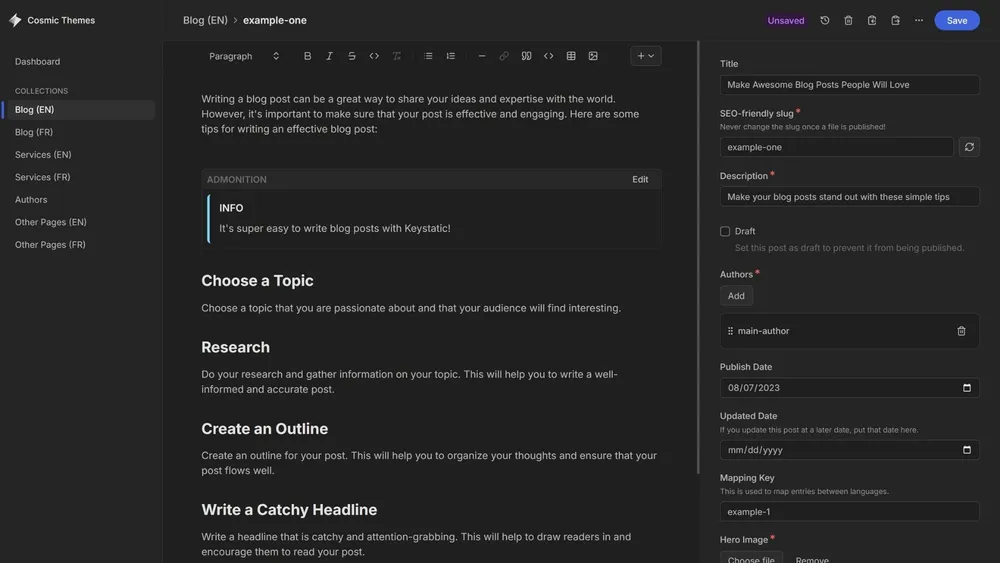Open the Publish Date calendar picker

tap(967, 388)
